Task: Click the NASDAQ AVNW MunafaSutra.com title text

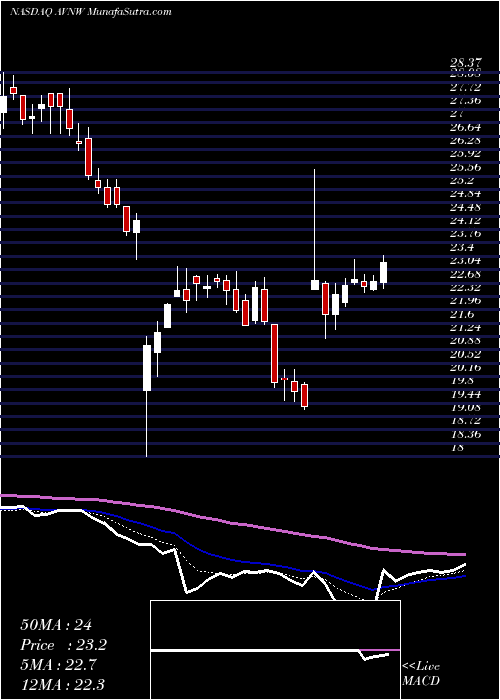Action: coord(91,12)
